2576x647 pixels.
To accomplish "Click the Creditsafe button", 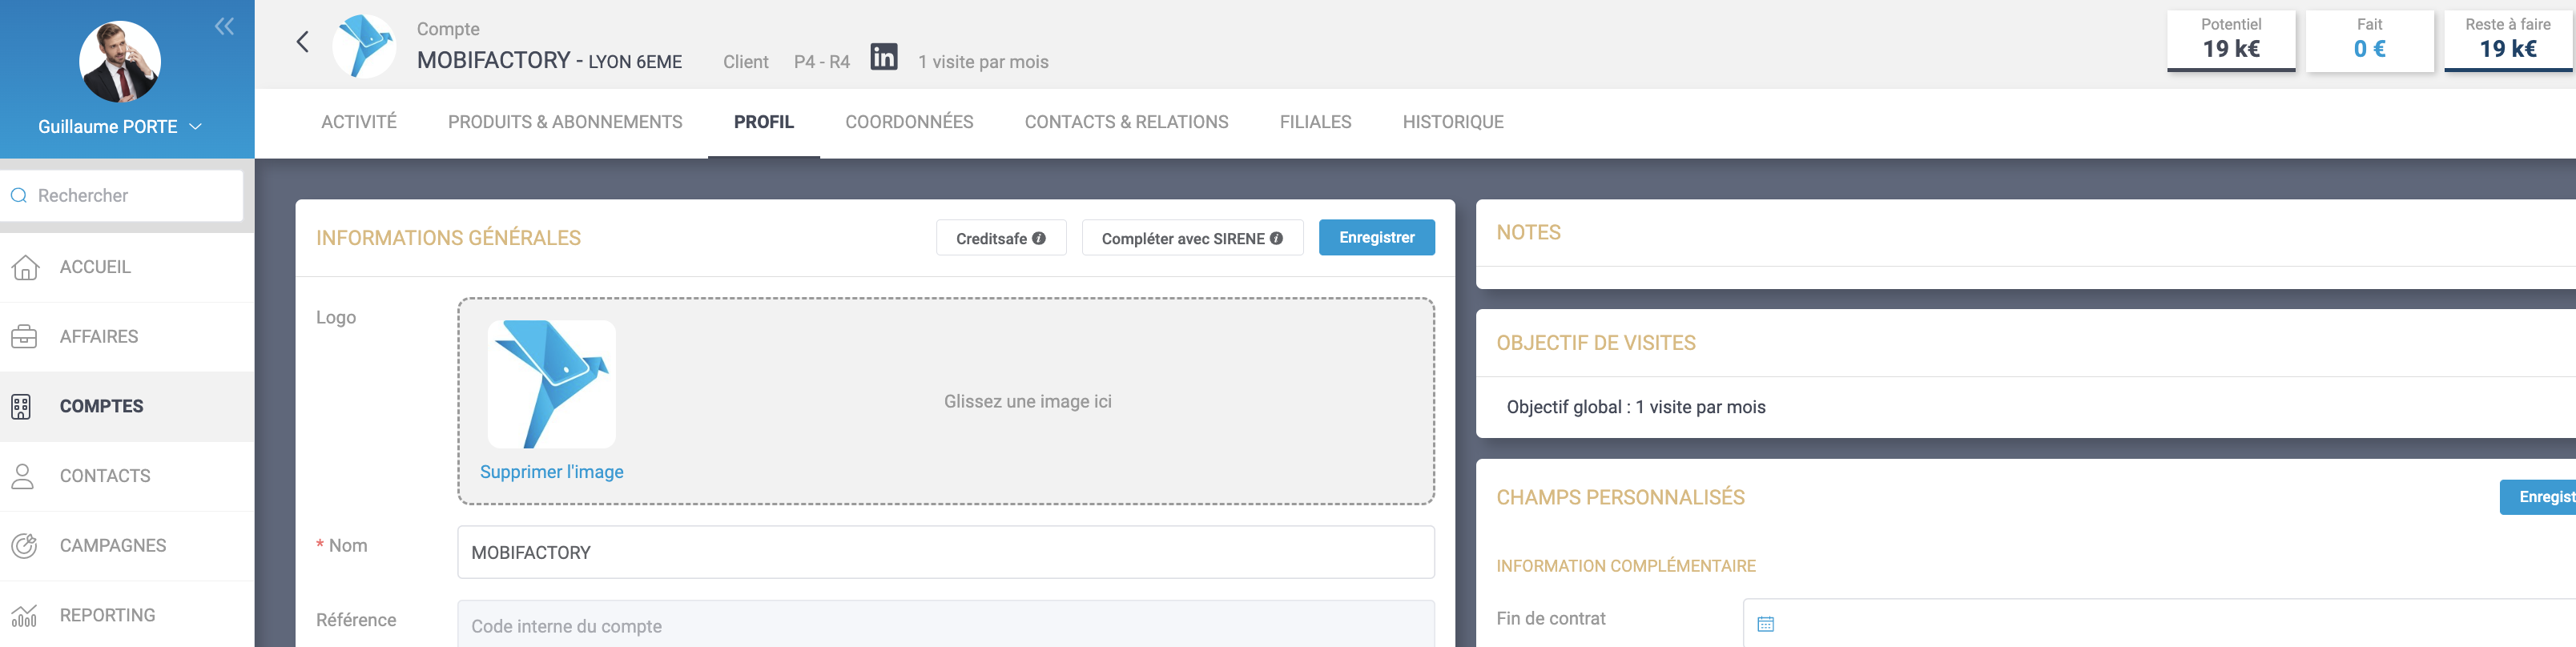I will 1000,238.
